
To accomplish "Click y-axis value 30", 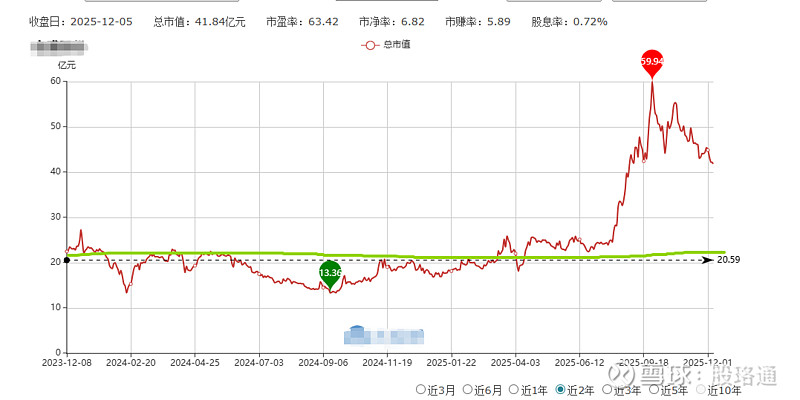I will 55,217.
